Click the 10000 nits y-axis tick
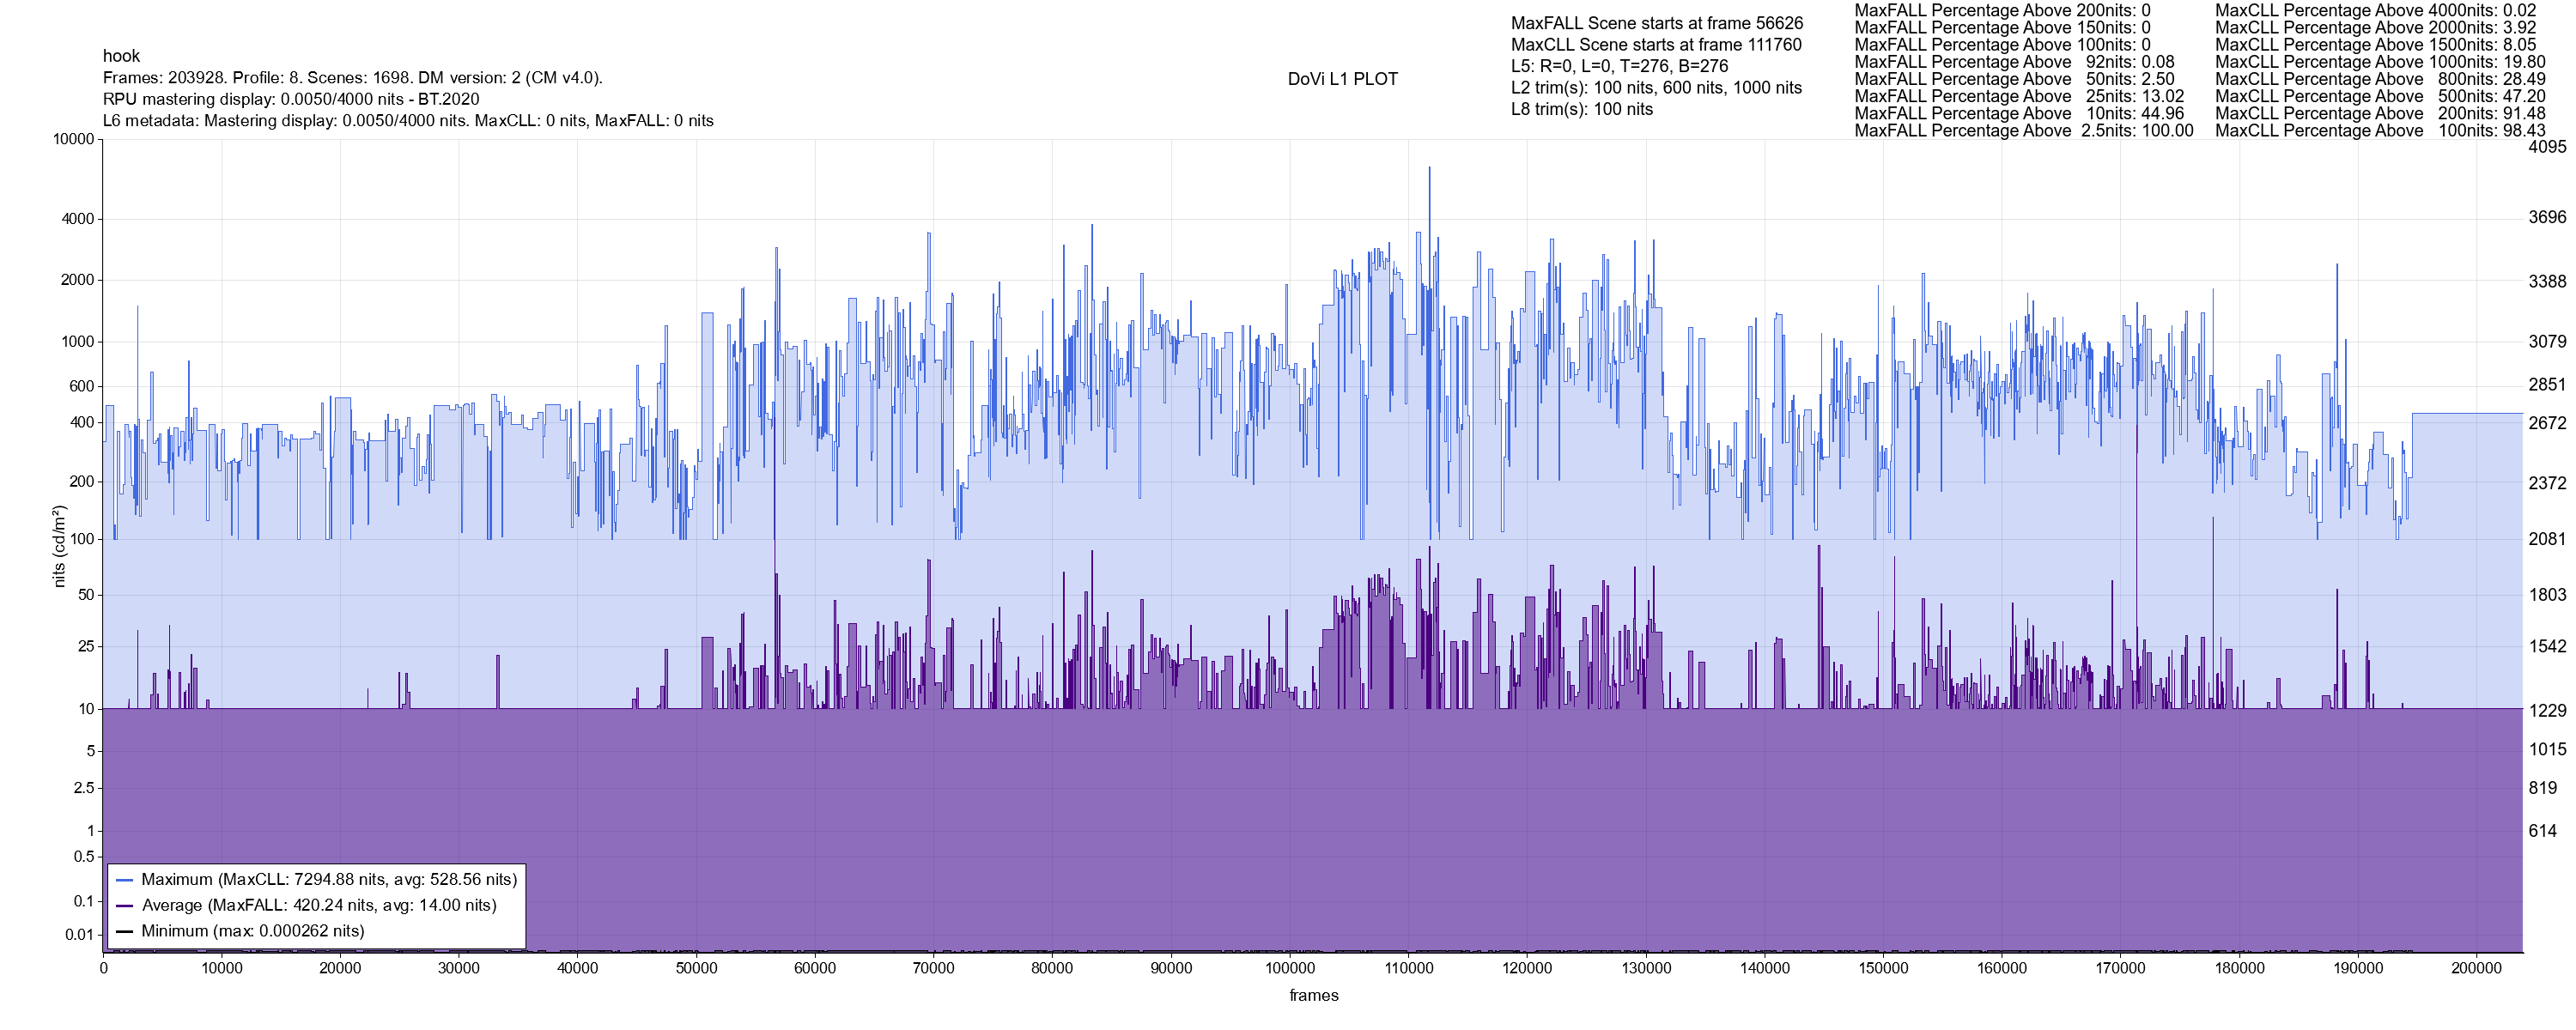2576x1030 pixels. tap(73, 139)
